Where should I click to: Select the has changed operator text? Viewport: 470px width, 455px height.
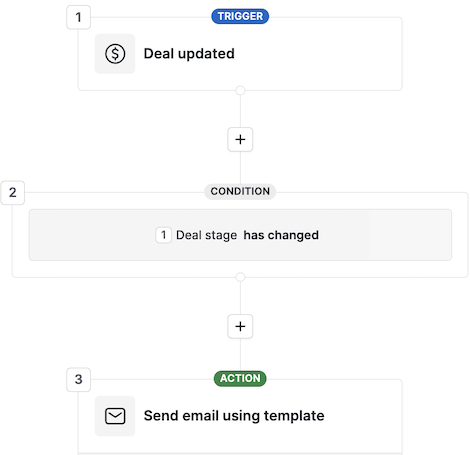pyautogui.click(x=281, y=235)
